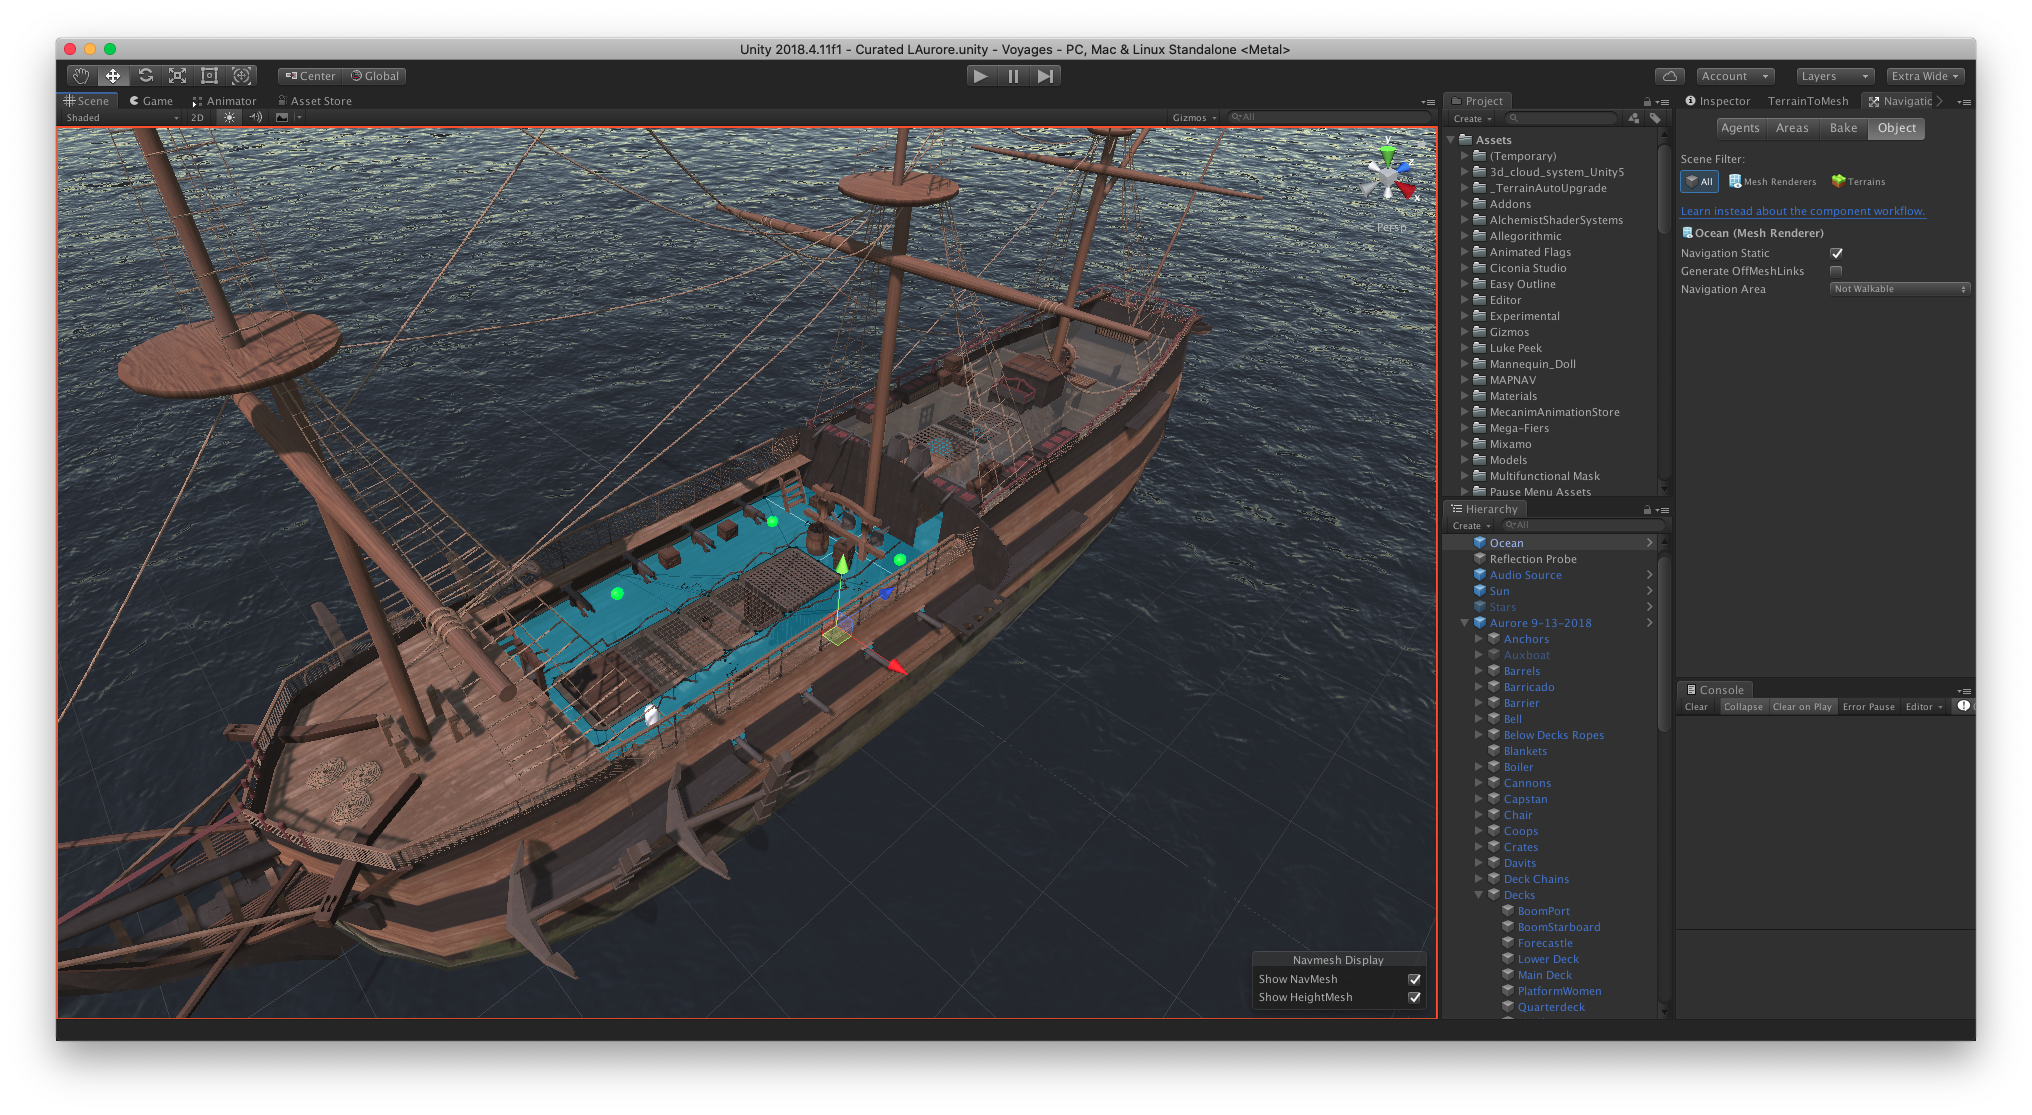
Task: Click Project search by type icon
Action: click(1633, 118)
